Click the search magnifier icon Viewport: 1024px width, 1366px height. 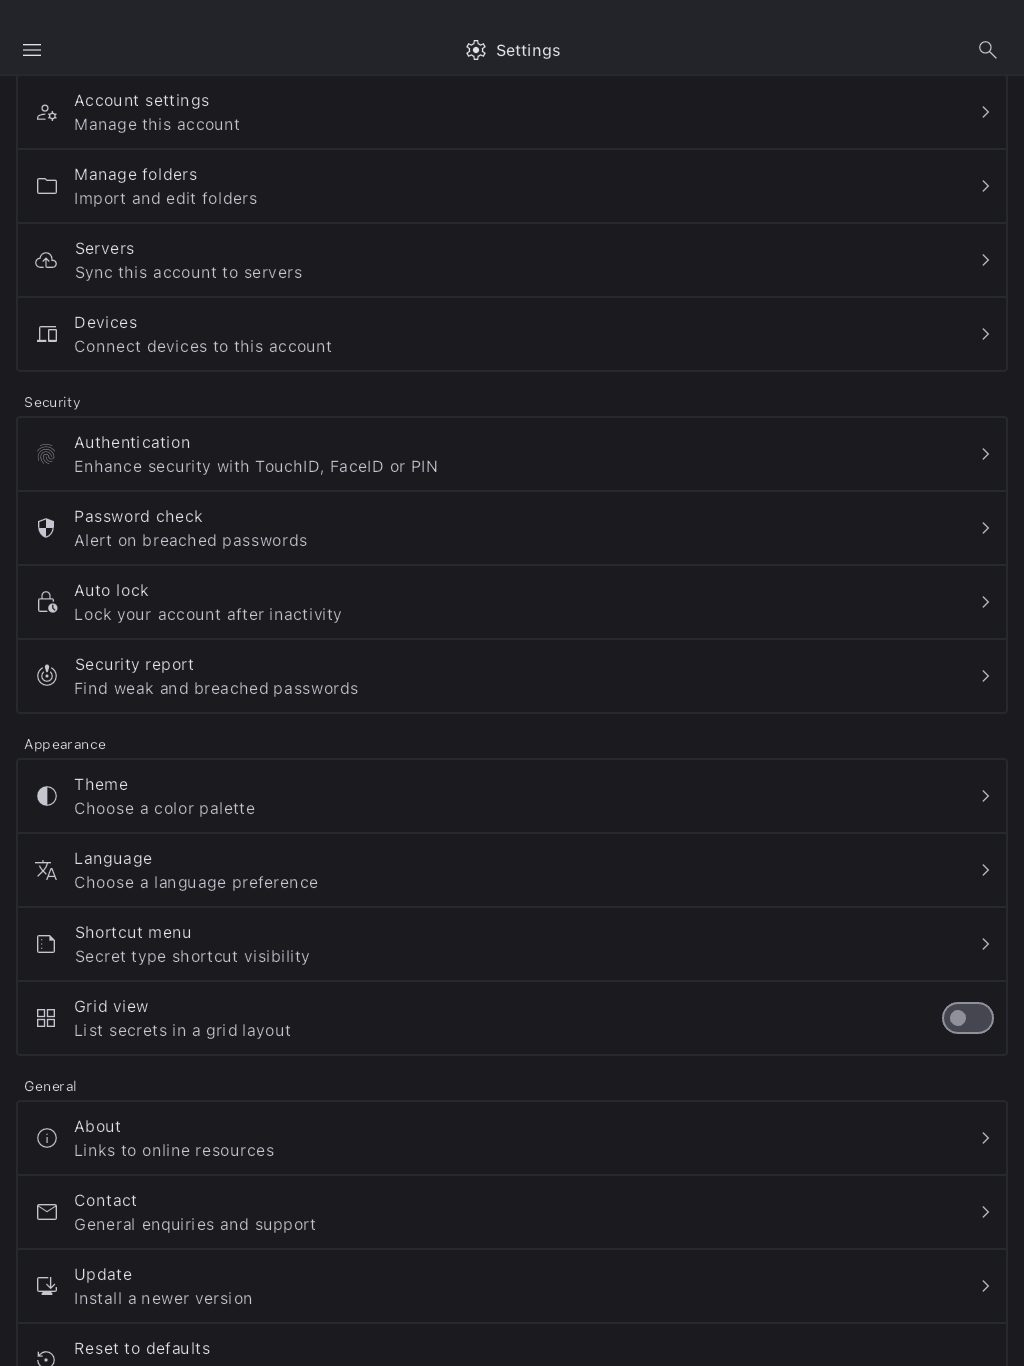point(987,50)
